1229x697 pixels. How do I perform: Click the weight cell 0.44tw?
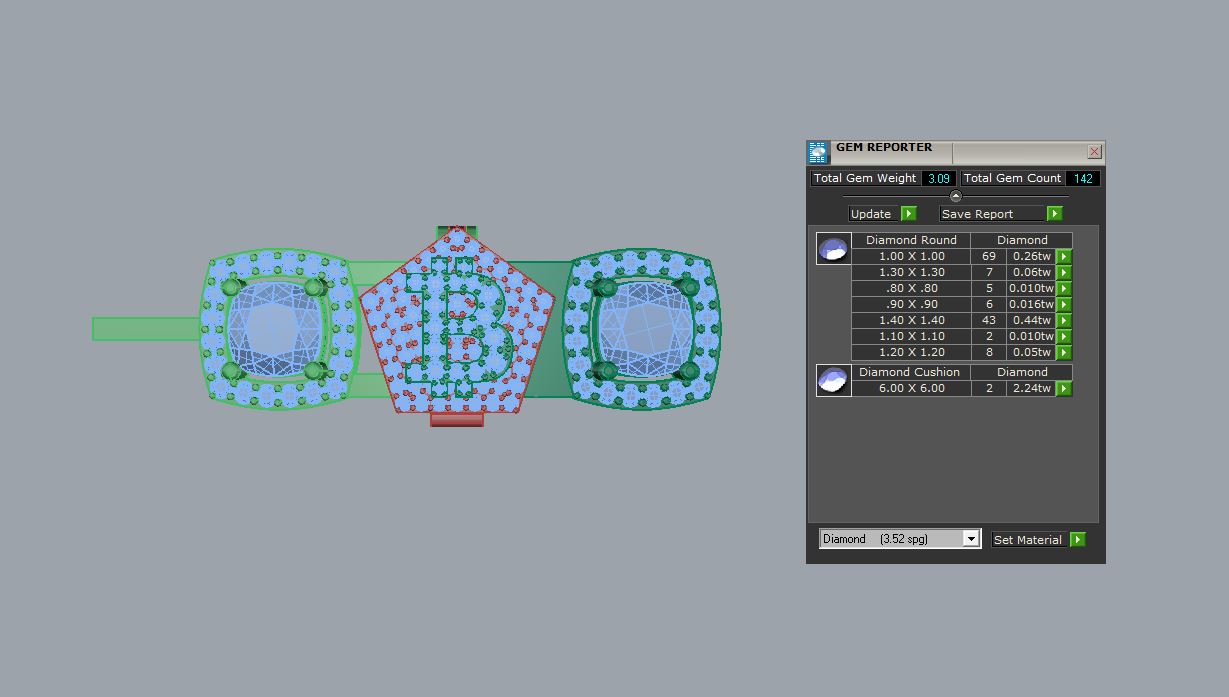click(1032, 321)
